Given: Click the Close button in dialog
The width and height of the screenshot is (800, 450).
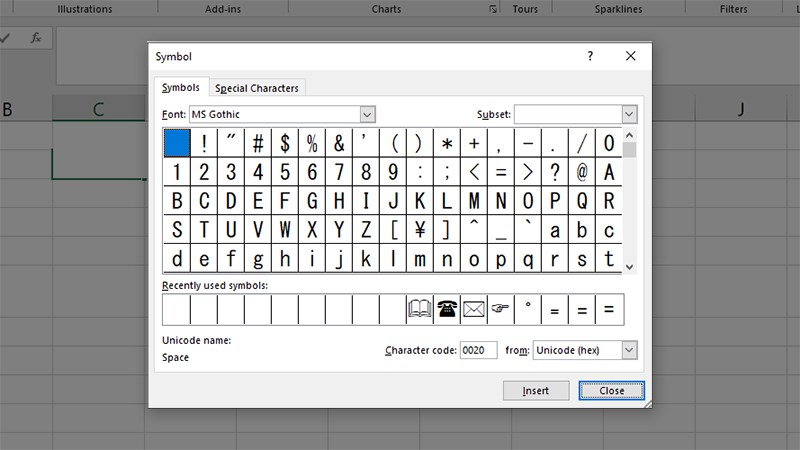Looking at the screenshot, I should click(x=612, y=391).
